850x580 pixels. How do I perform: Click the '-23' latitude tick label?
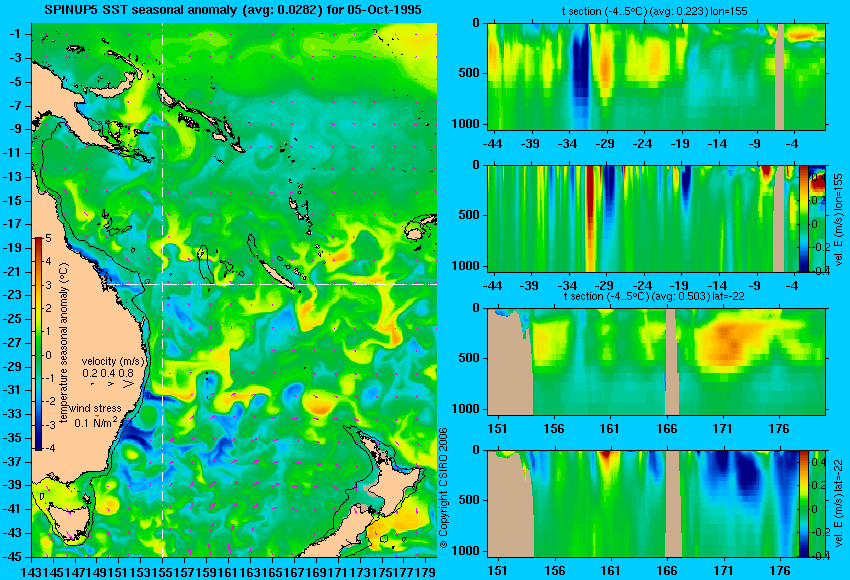[13, 295]
